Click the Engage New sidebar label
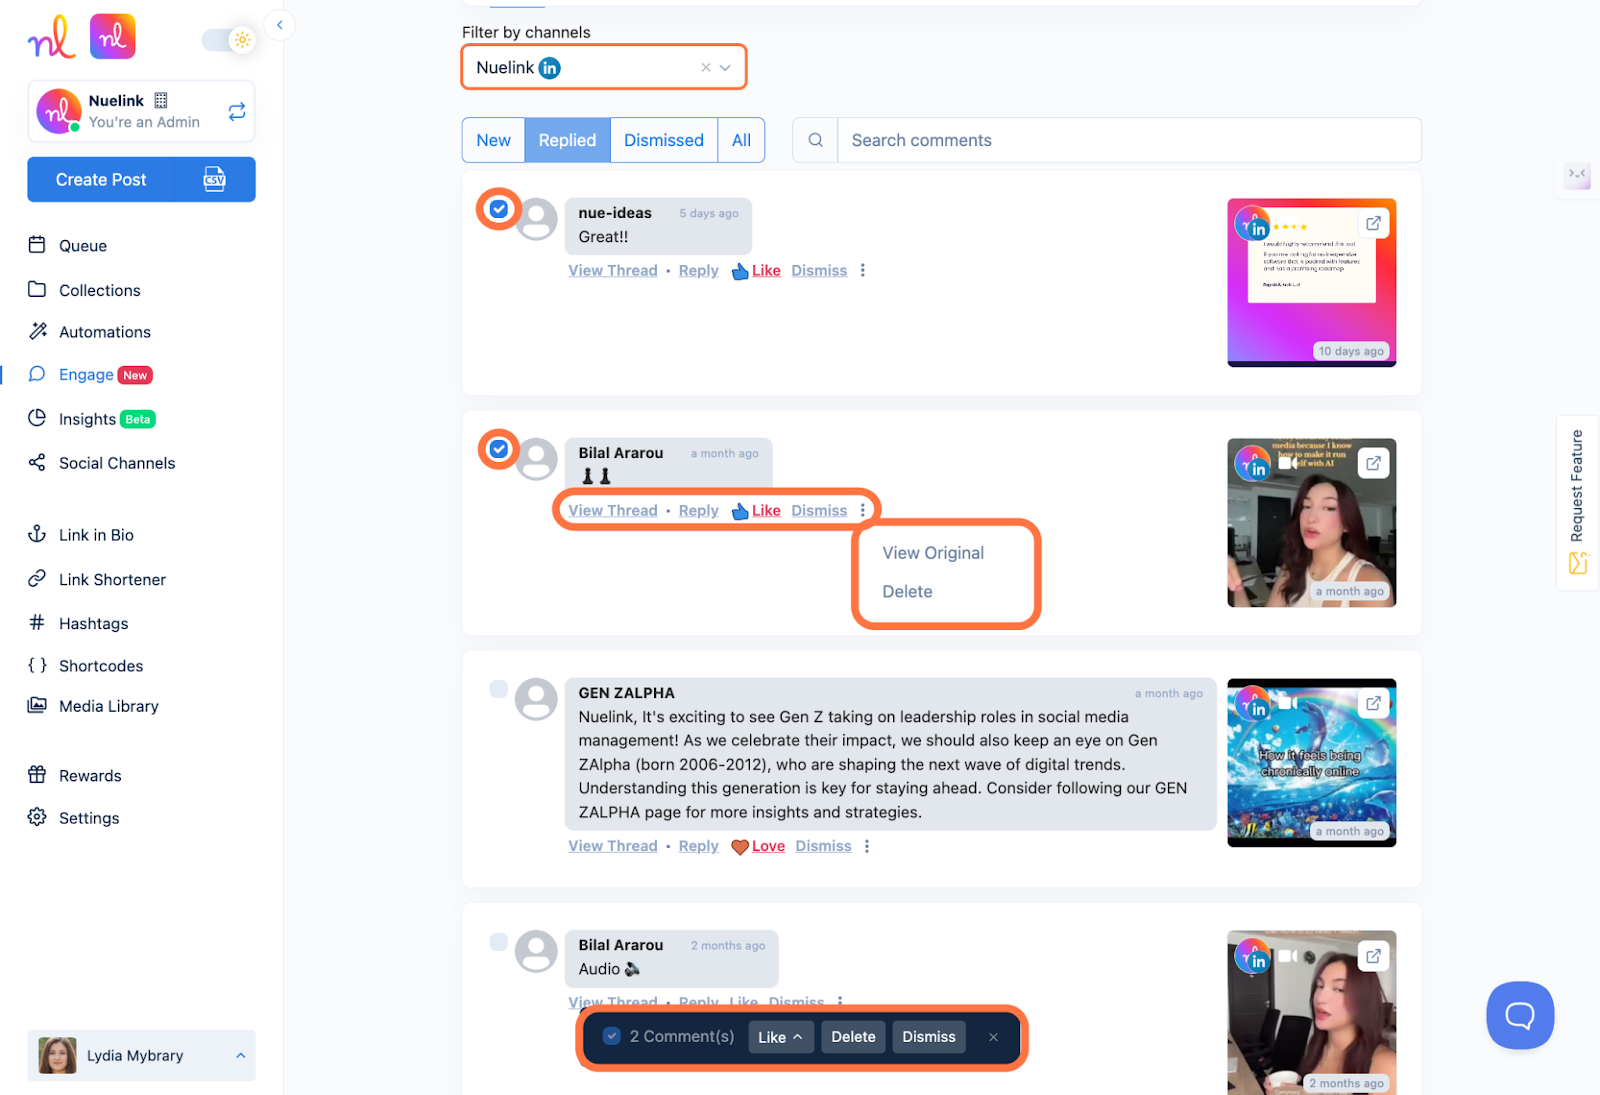 pyautogui.click(x=105, y=374)
